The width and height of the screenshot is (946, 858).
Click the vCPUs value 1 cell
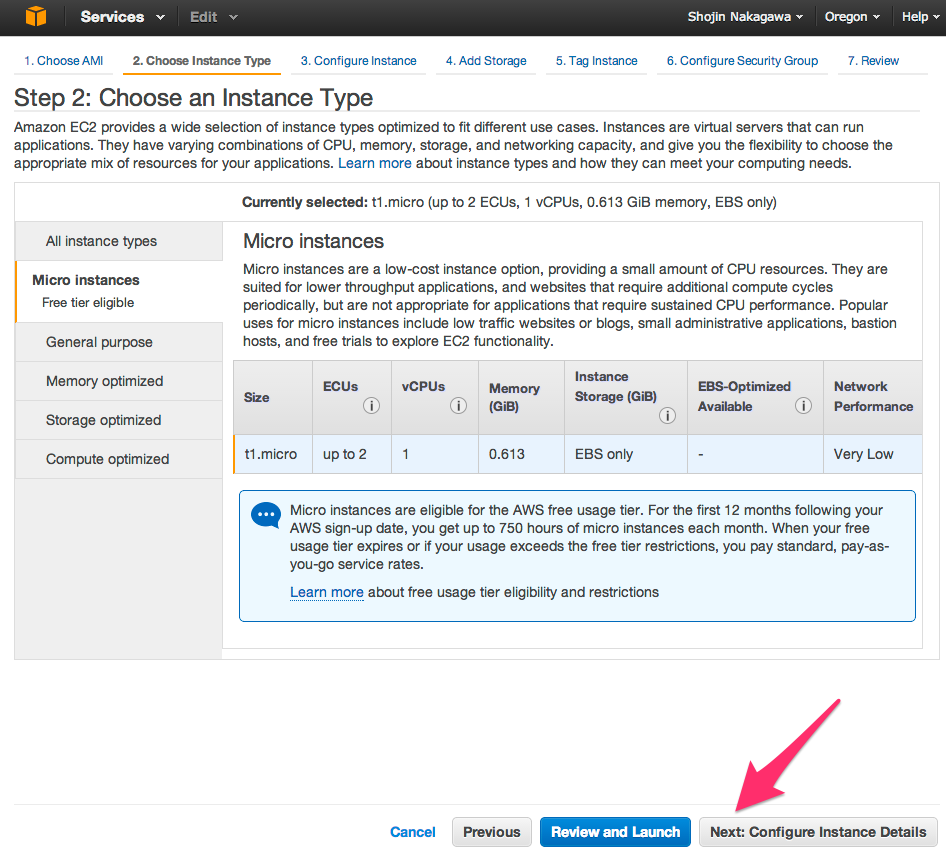coord(435,454)
